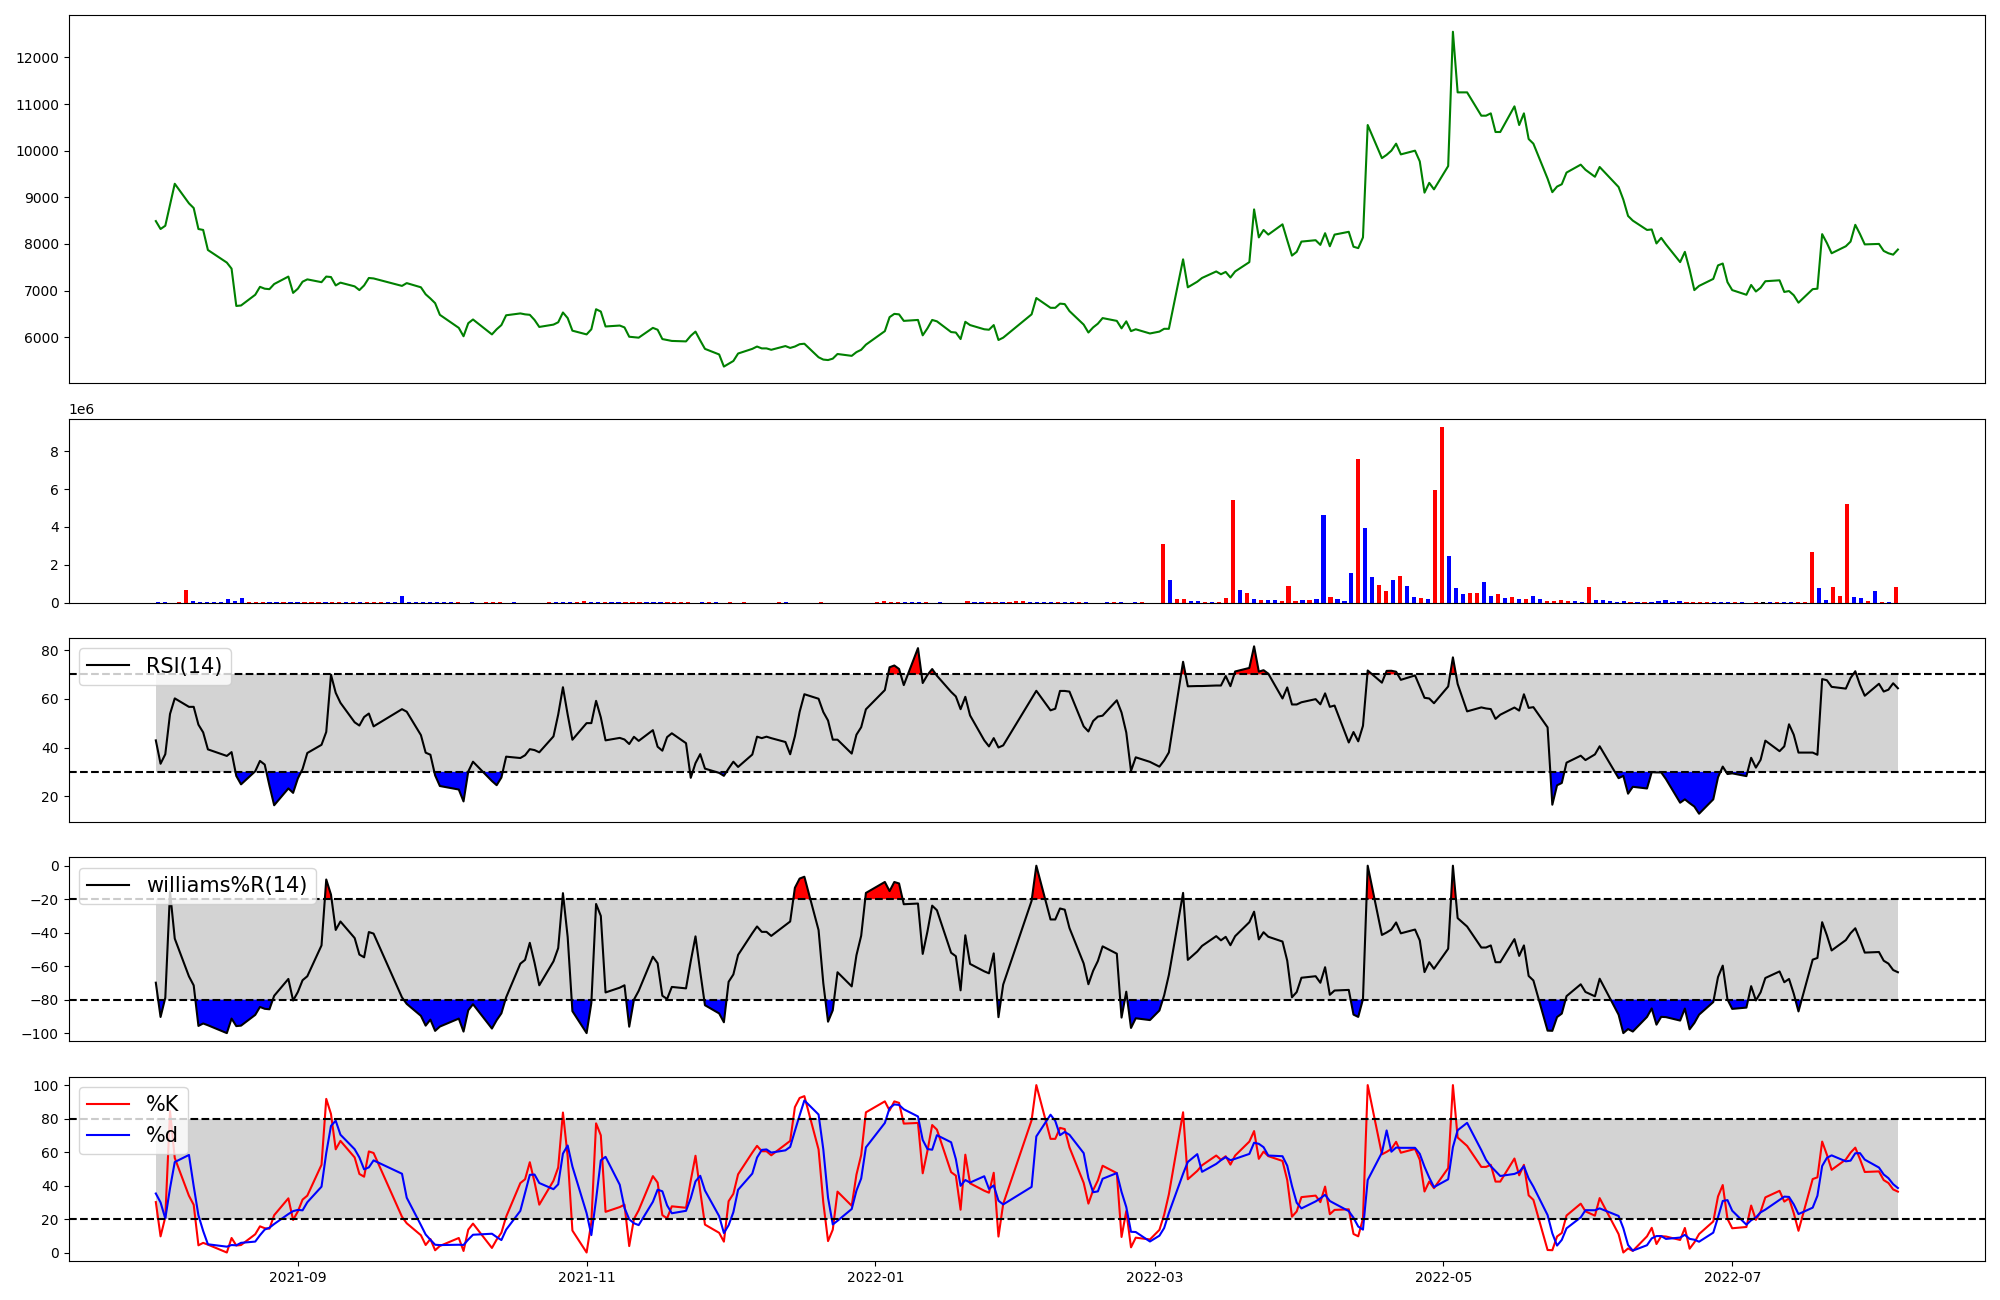Click the 2021-09 date axis label
This screenshot has width=2000, height=1300.
(x=298, y=1277)
